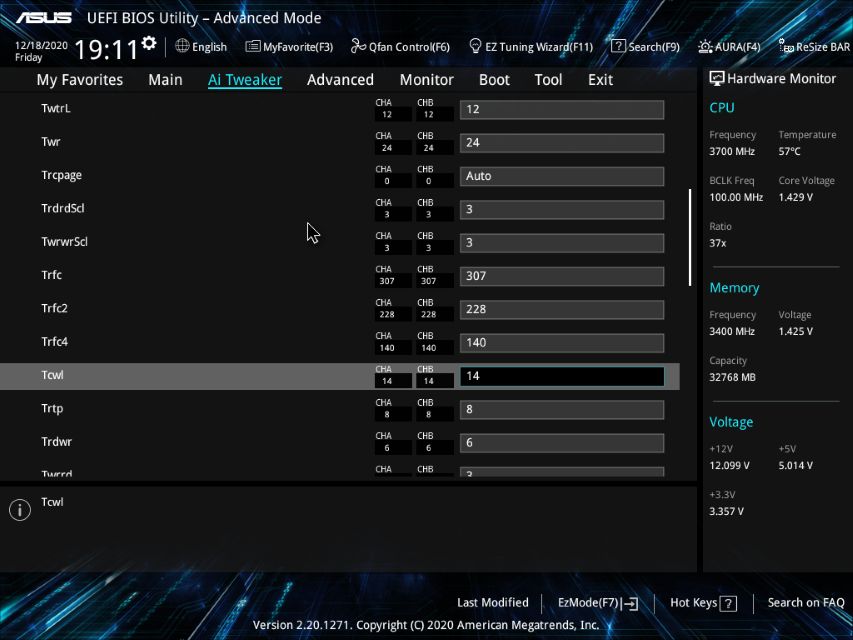Click the EzMode exit arrow icon
853x640 pixels.
point(629,603)
